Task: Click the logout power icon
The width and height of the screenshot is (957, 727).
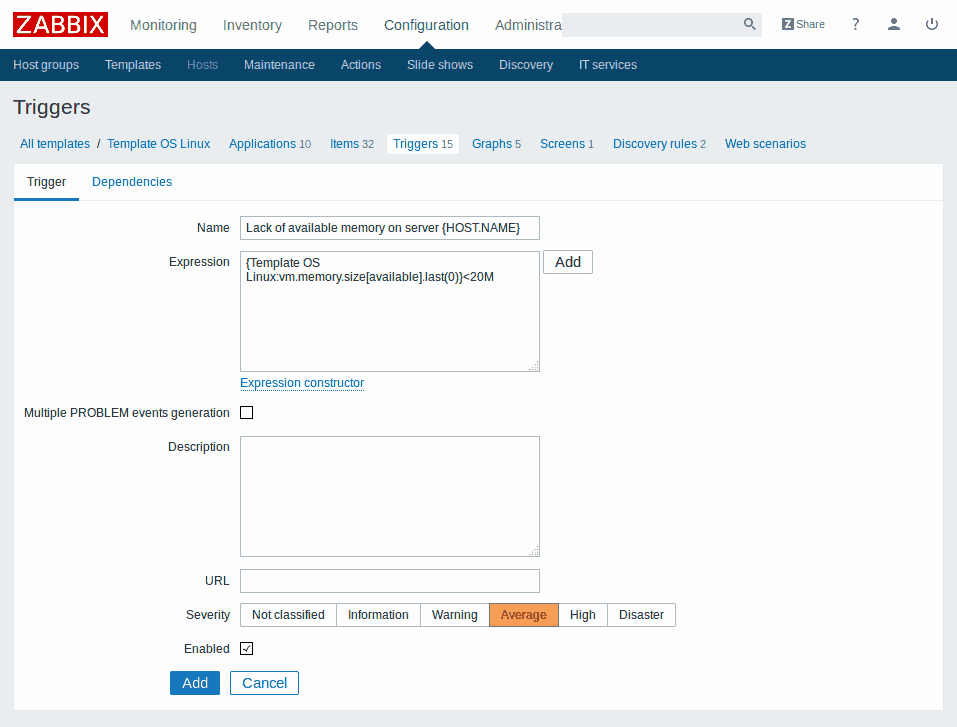Action: click(932, 24)
